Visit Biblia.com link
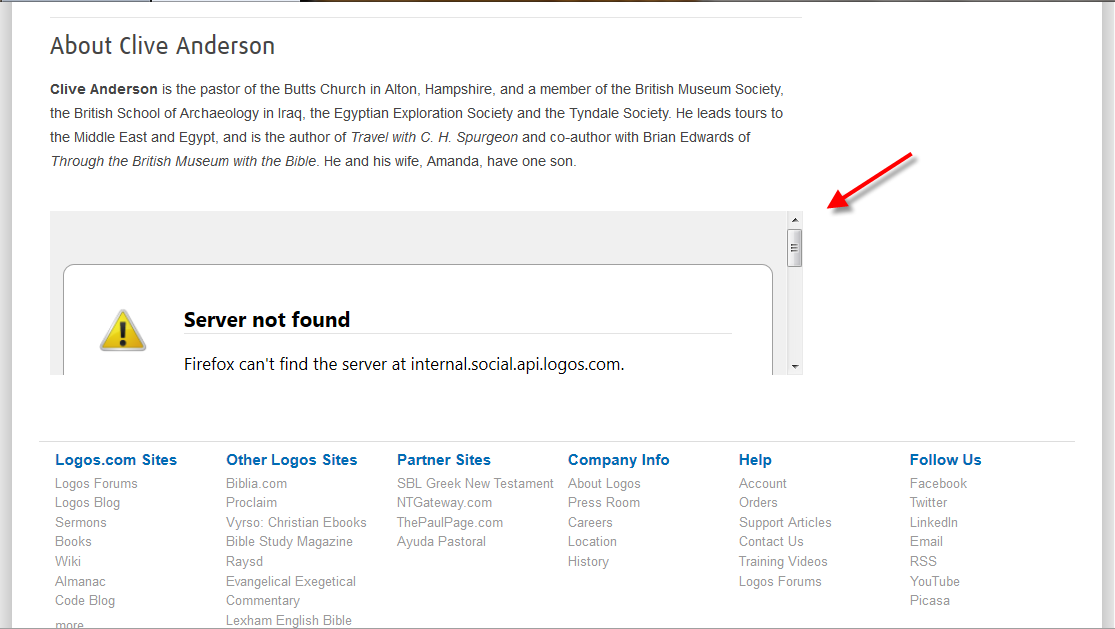The image size is (1115, 629). click(256, 483)
